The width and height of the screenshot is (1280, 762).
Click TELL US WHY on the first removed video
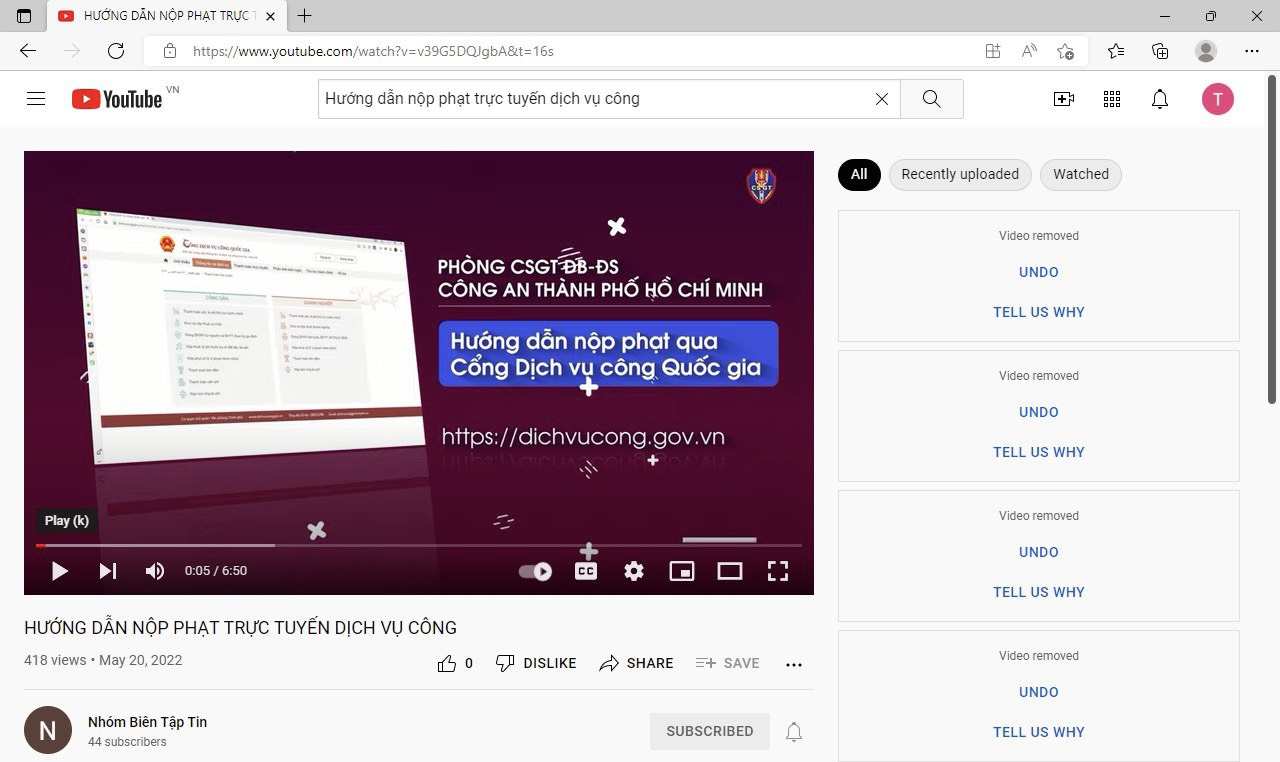[x=1039, y=312]
